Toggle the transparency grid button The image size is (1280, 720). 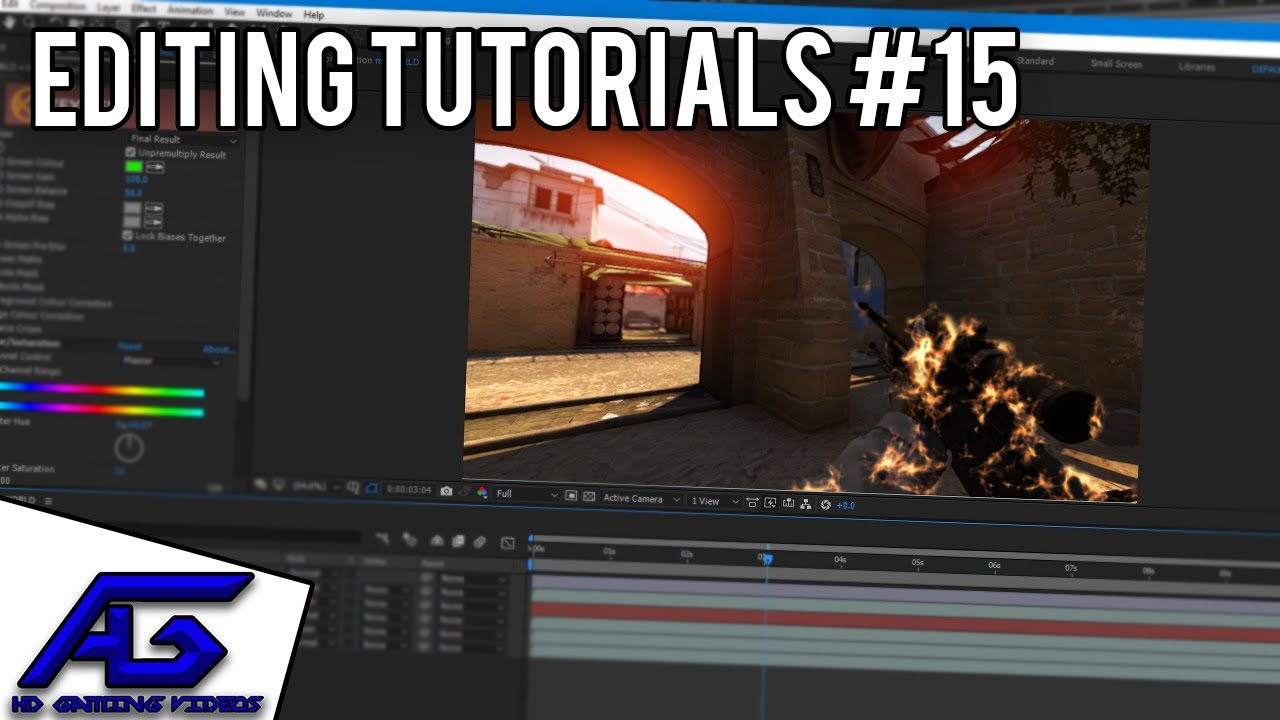coord(588,496)
